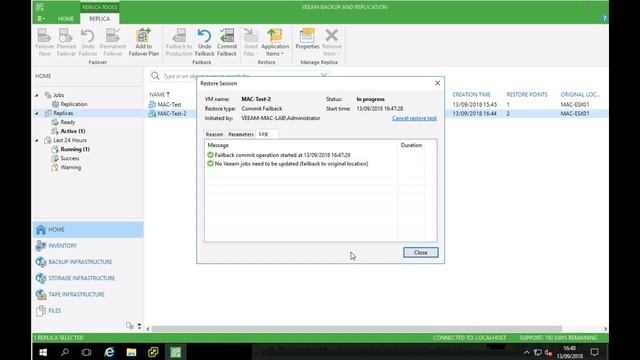Image resolution: width=640 pixels, height=360 pixels.
Task: Click the horizontal scrollbar under the list
Action: (357, 329)
